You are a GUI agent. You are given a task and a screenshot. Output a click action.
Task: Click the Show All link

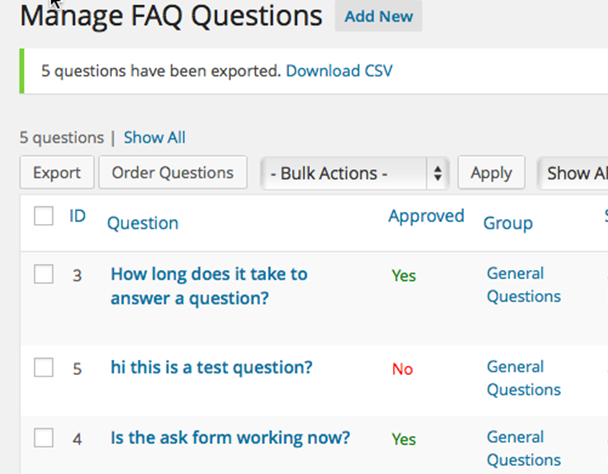click(154, 138)
